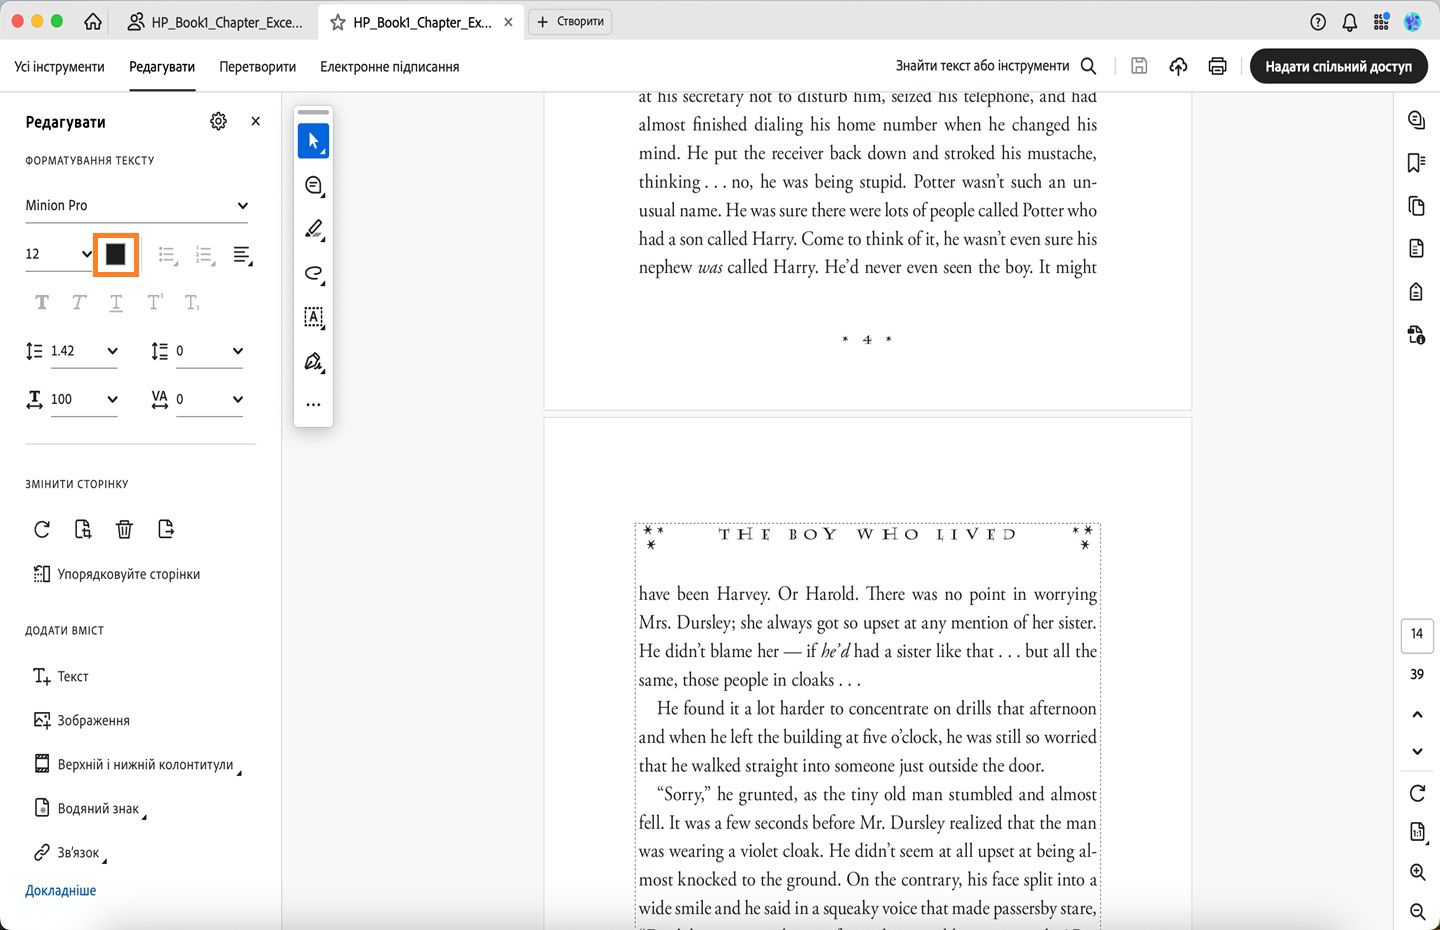Search 'Знайти текст або інструменти'

point(997,66)
